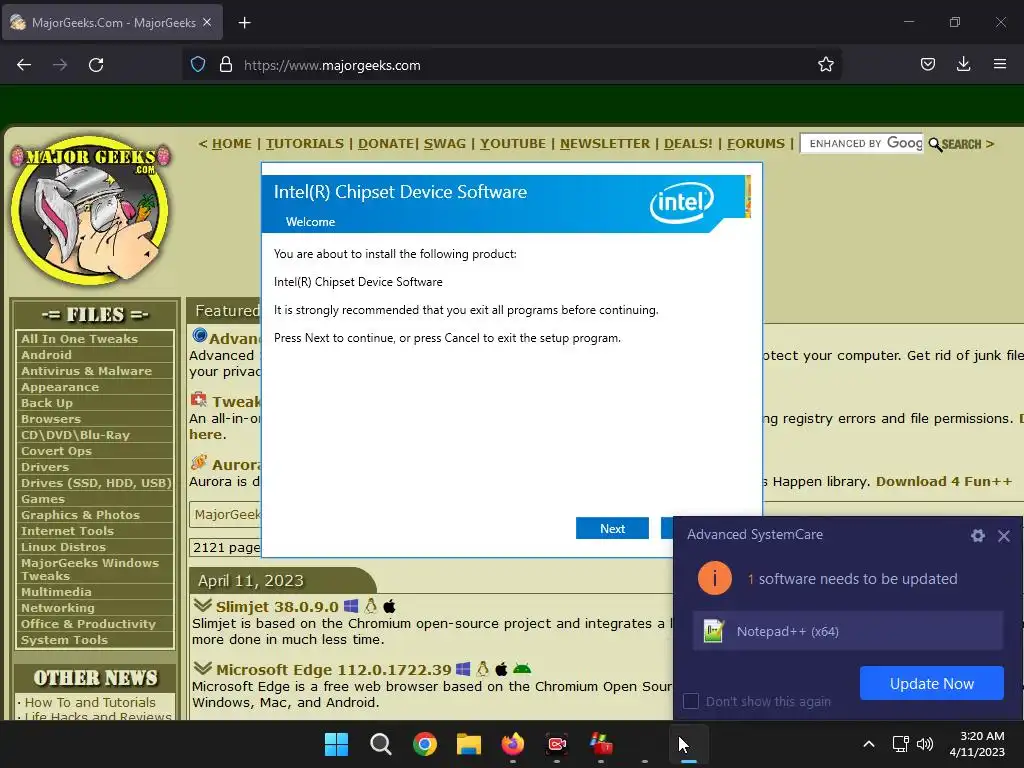Open the FORUMS menu link
Screen dimensions: 1024x768
click(756, 144)
